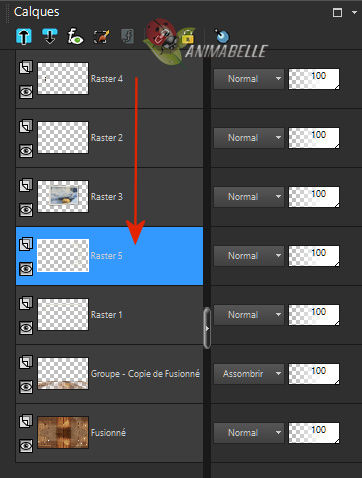Image resolution: width=362 pixels, height=478 pixels.
Task: Open blend mode dropdown for Raster 5
Action: [249, 256]
